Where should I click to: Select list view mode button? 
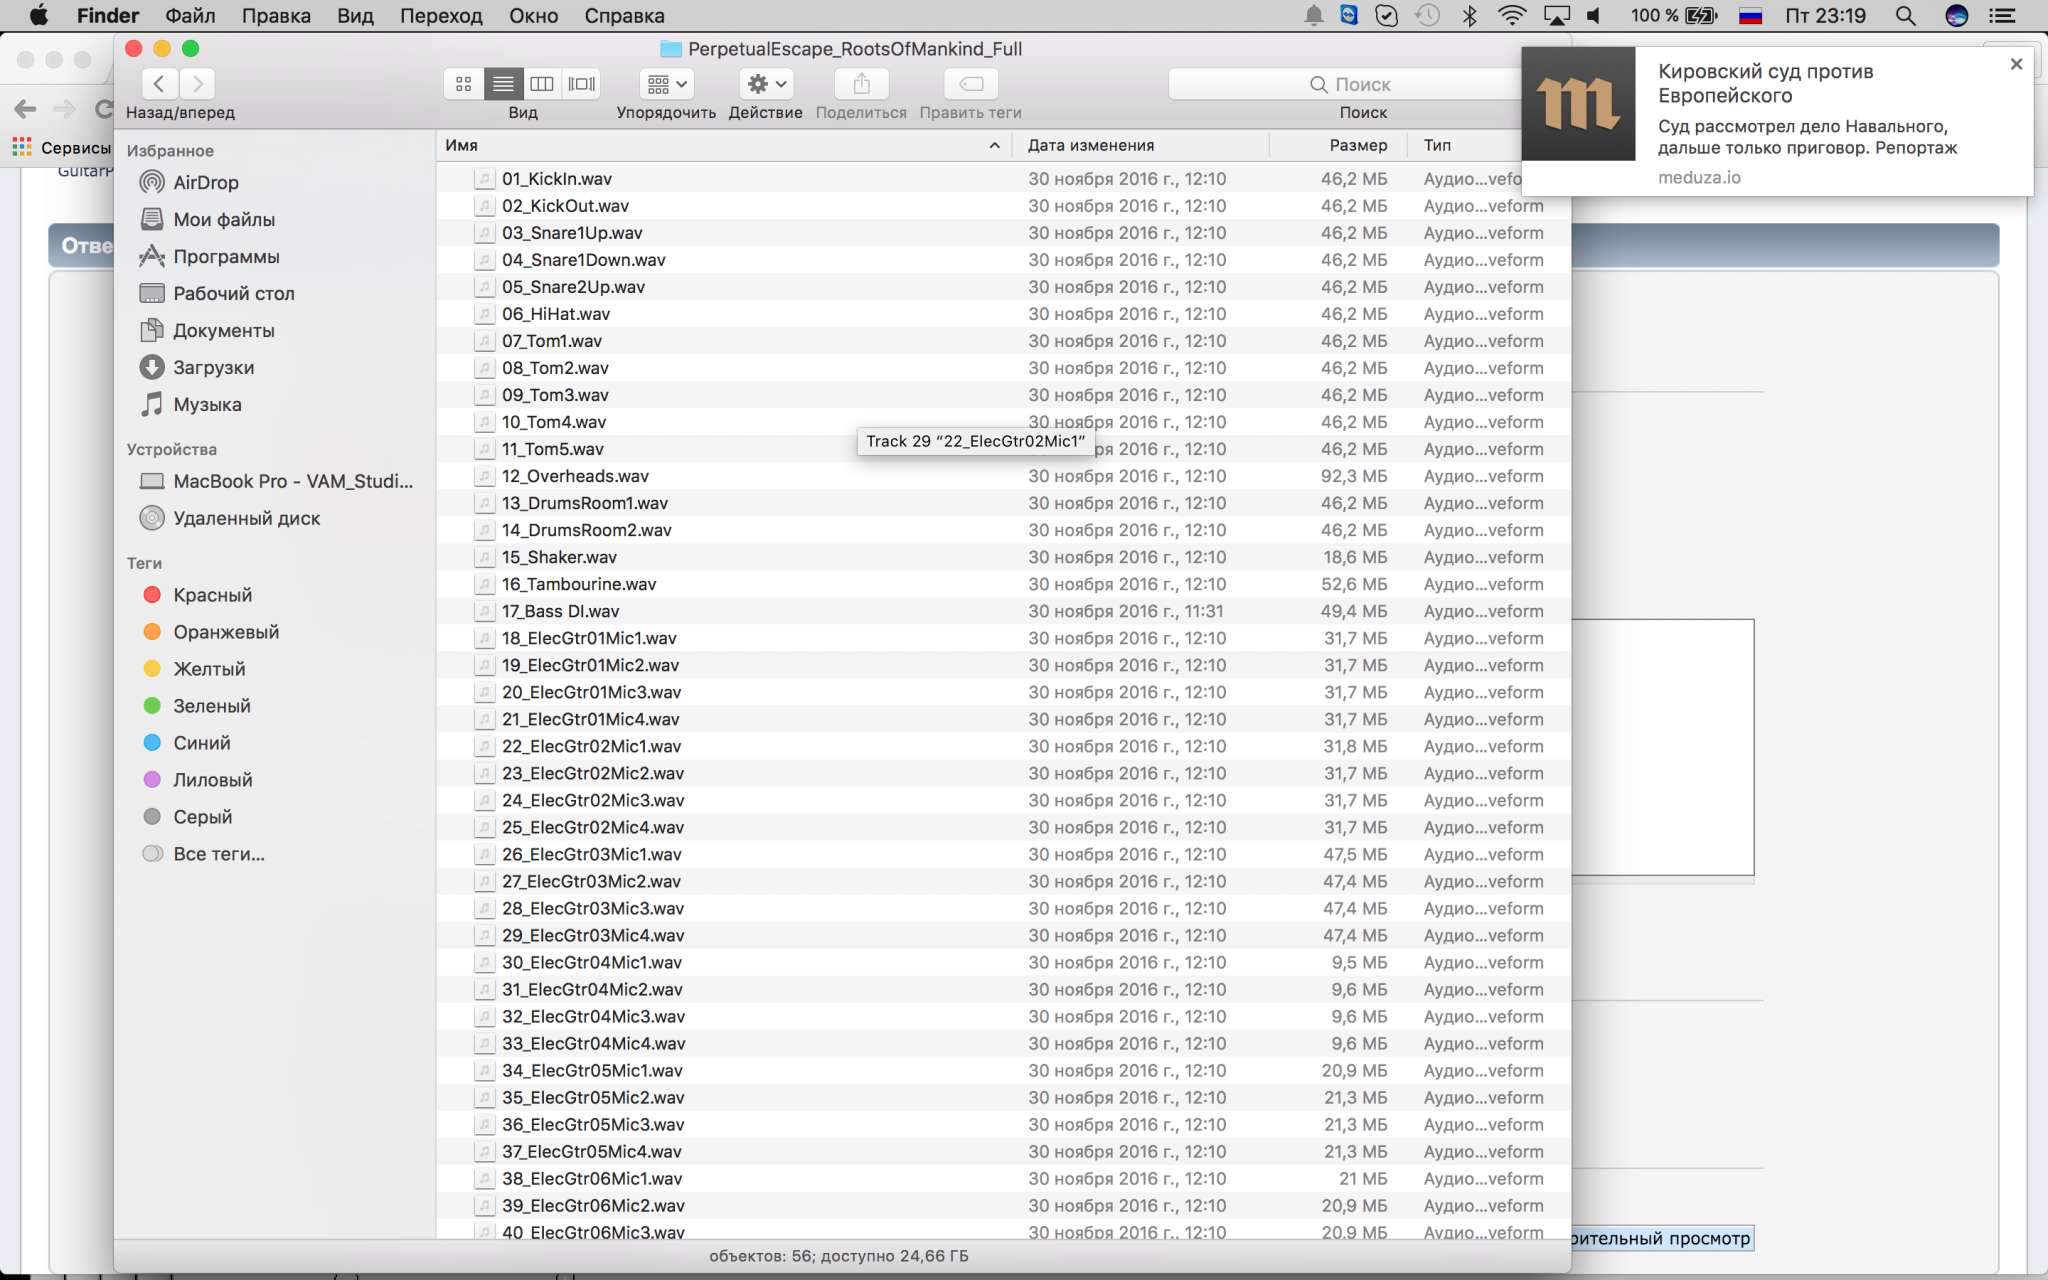(x=503, y=84)
